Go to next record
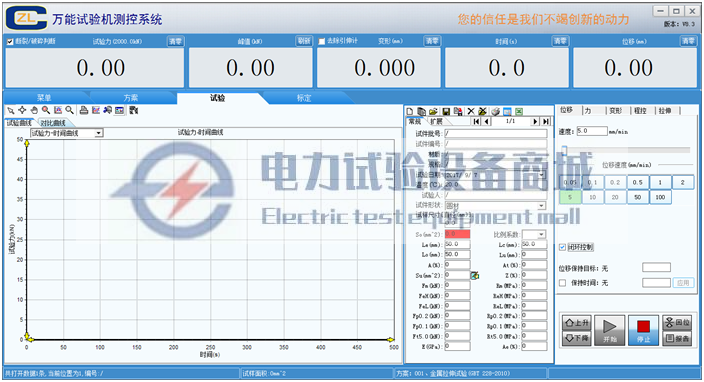This screenshot has width=704, height=382. point(535,122)
